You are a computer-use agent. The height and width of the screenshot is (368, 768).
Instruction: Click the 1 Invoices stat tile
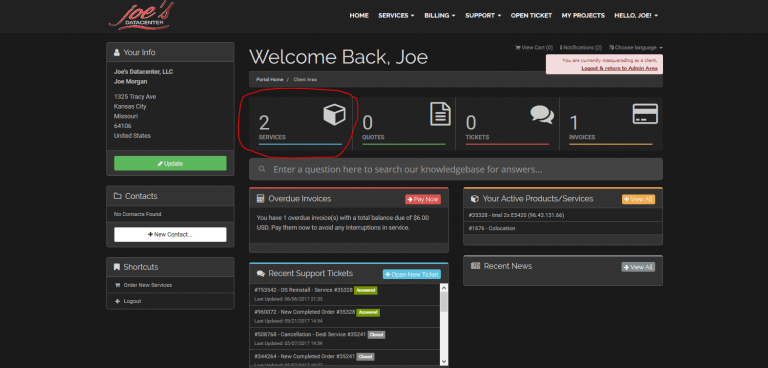click(x=611, y=123)
